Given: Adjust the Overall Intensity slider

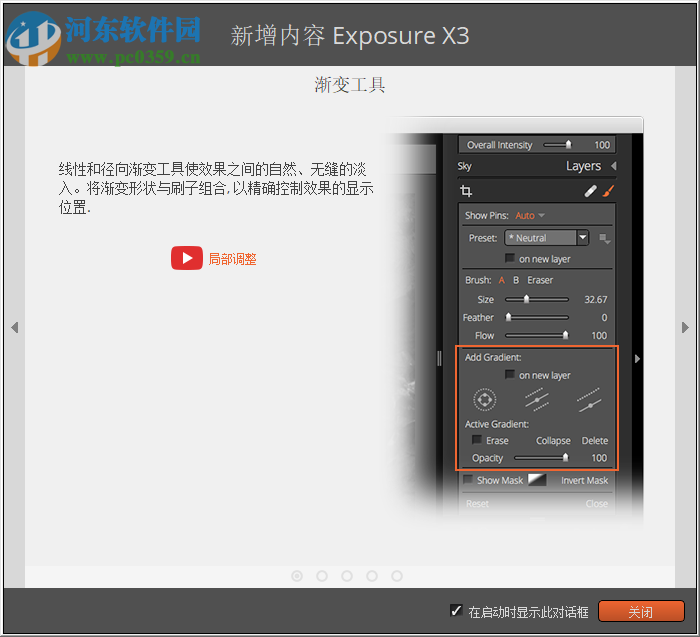Looking at the screenshot, I should point(557,145).
